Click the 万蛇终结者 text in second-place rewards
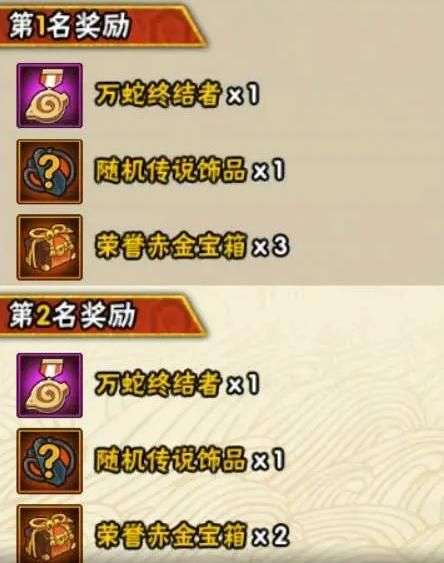 [158, 384]
